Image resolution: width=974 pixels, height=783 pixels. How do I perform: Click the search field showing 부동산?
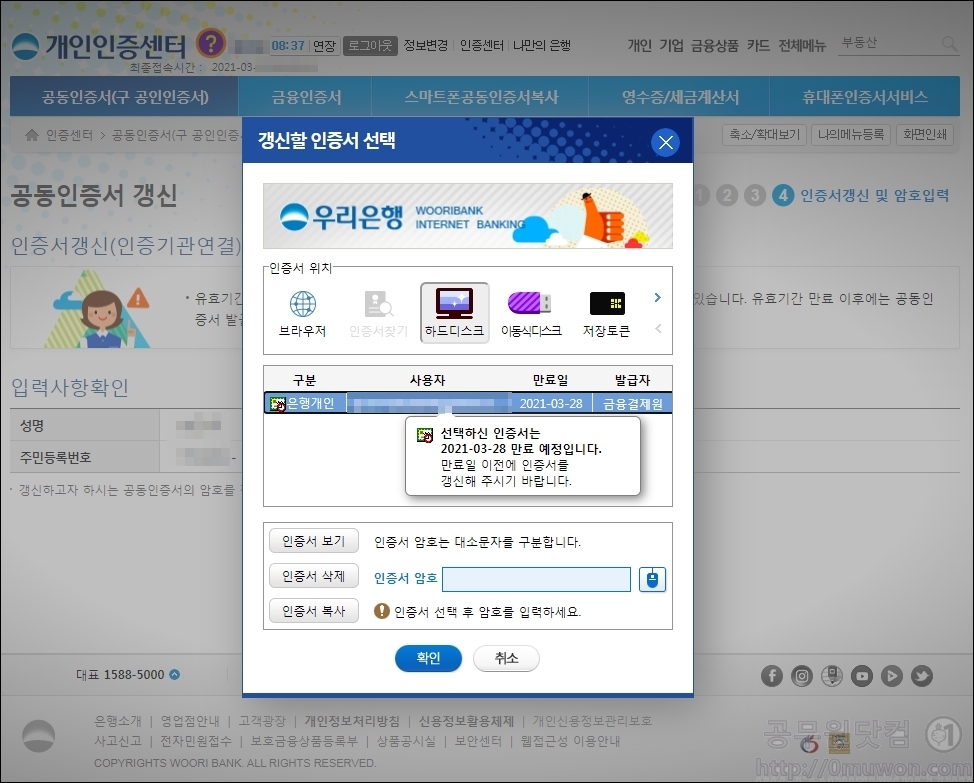point(888,43)
